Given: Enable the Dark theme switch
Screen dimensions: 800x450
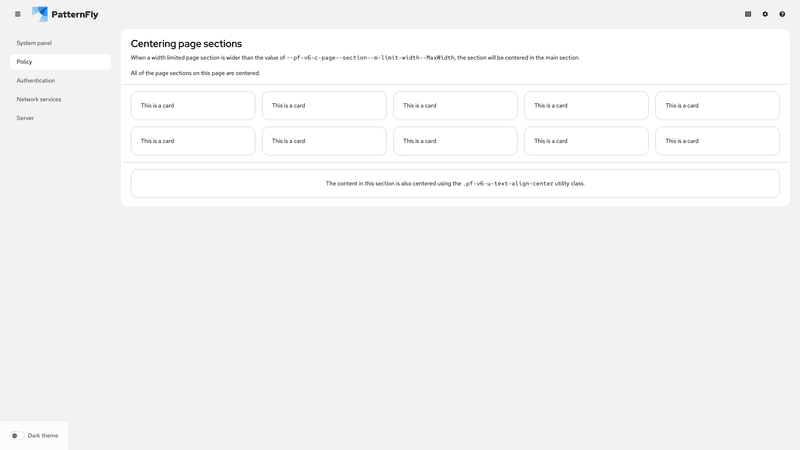Looking at the screenshot, I should tap(17, 436).
